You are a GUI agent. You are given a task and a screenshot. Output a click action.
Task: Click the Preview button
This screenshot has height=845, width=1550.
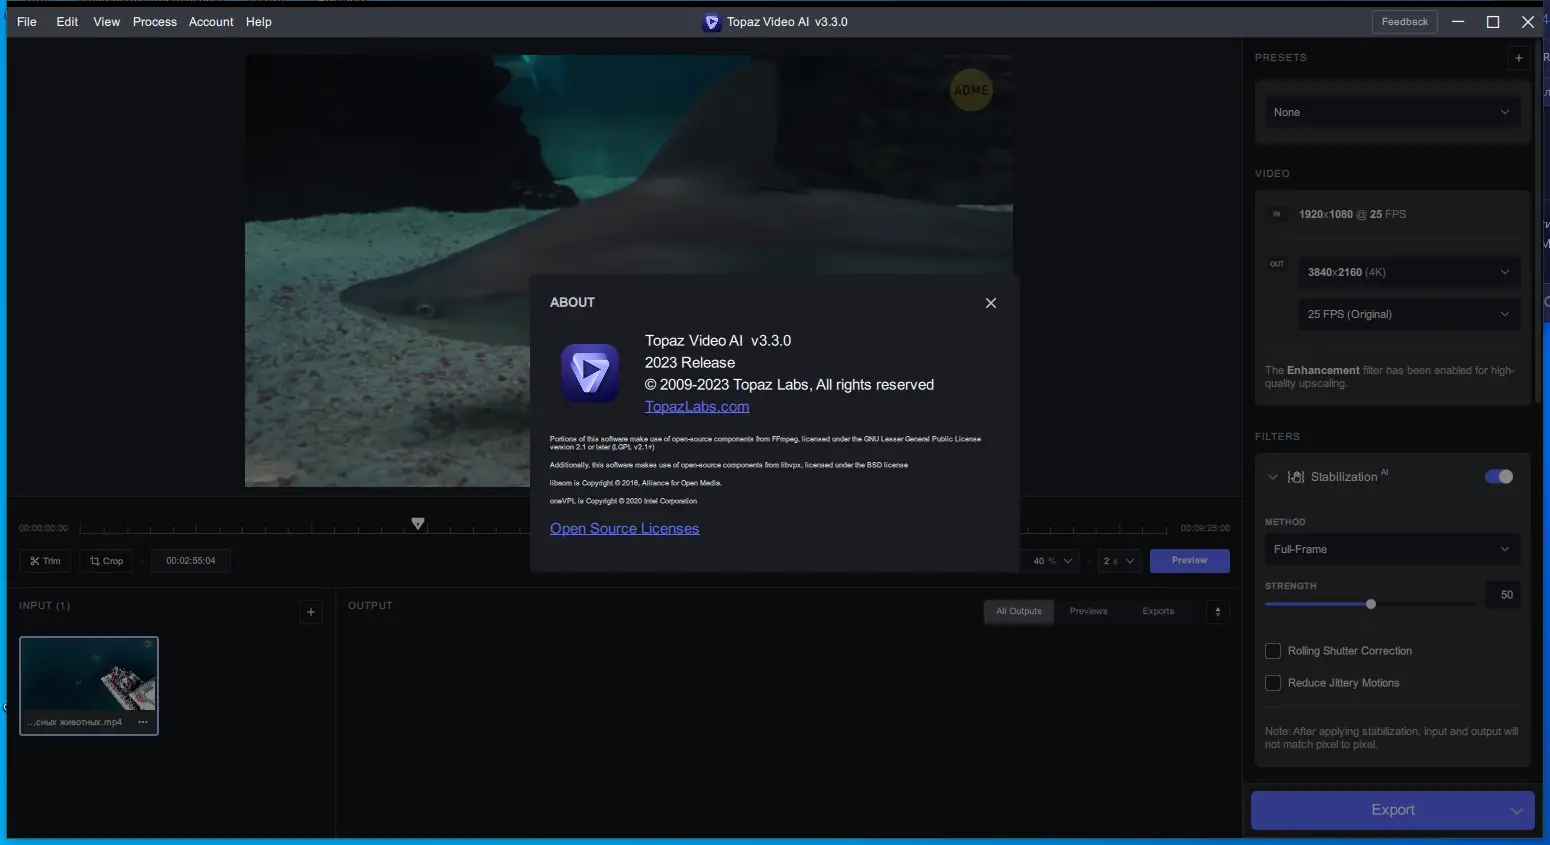1189,561
